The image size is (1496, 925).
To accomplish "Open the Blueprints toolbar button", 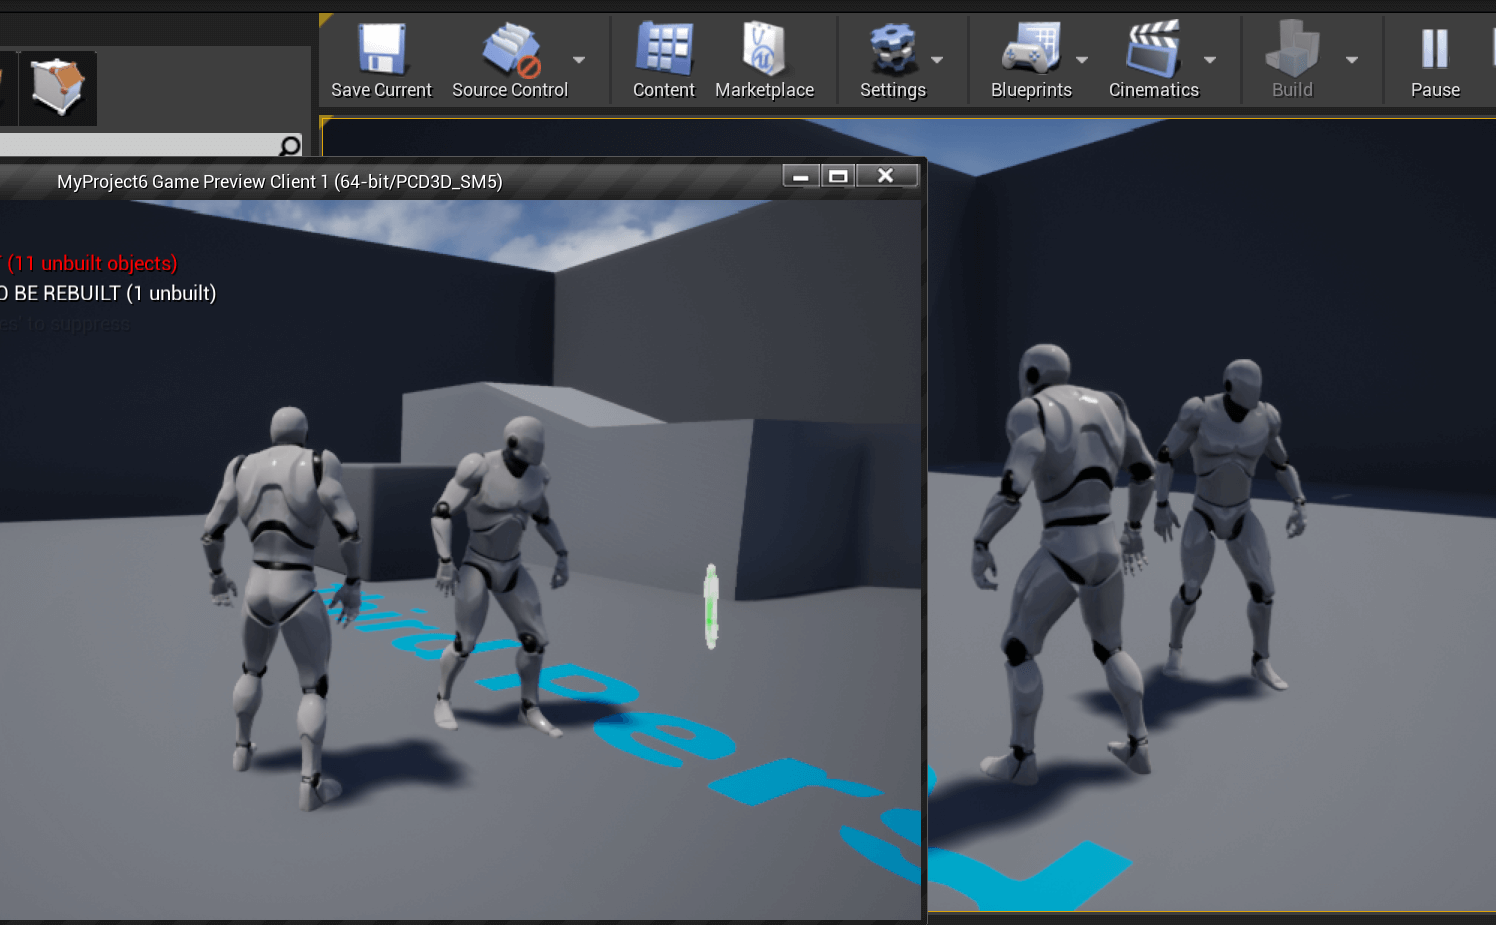I will 1031,60.
